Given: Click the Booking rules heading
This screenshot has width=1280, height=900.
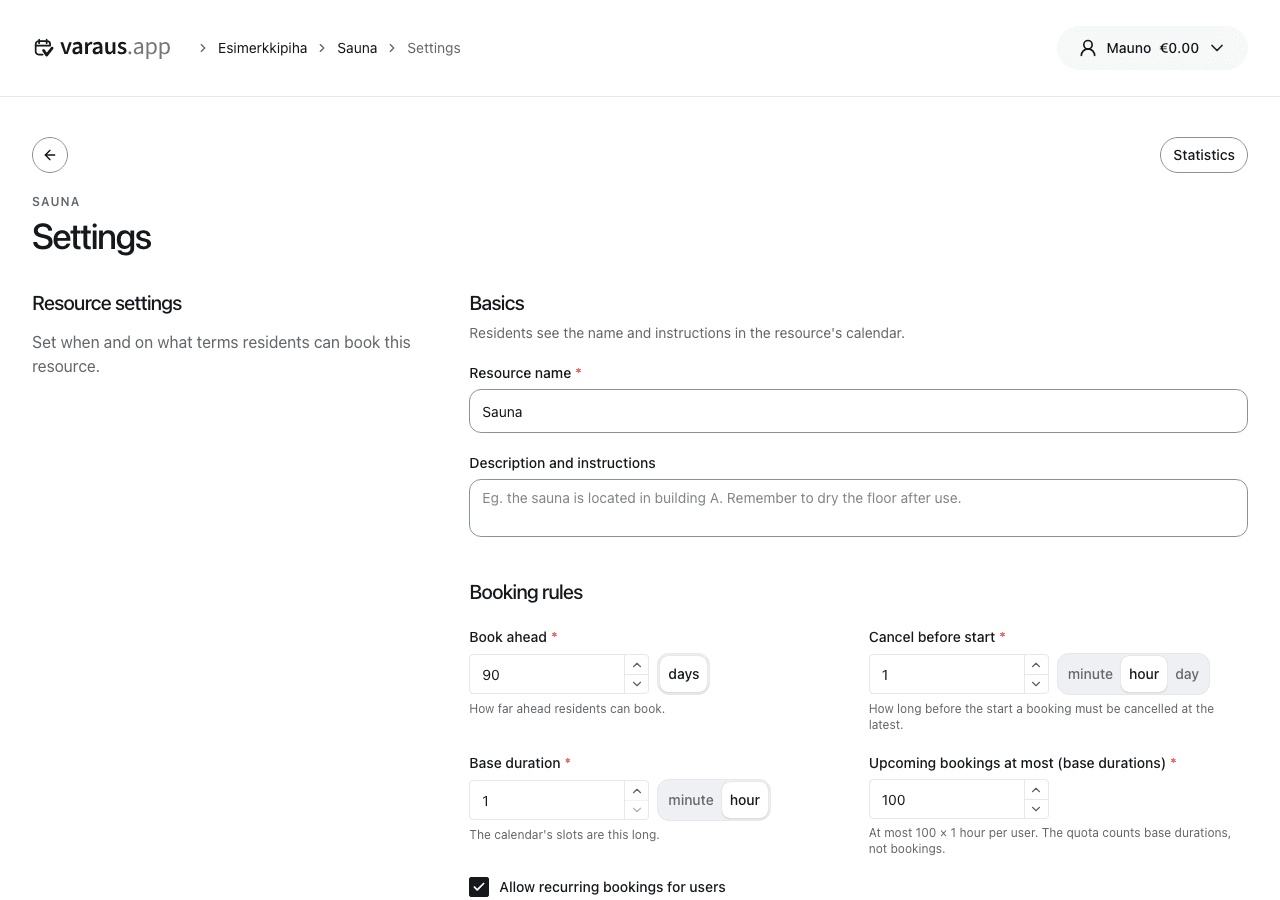Looking at the screenshot, I should pyautogui.click(x=526, y=592).
